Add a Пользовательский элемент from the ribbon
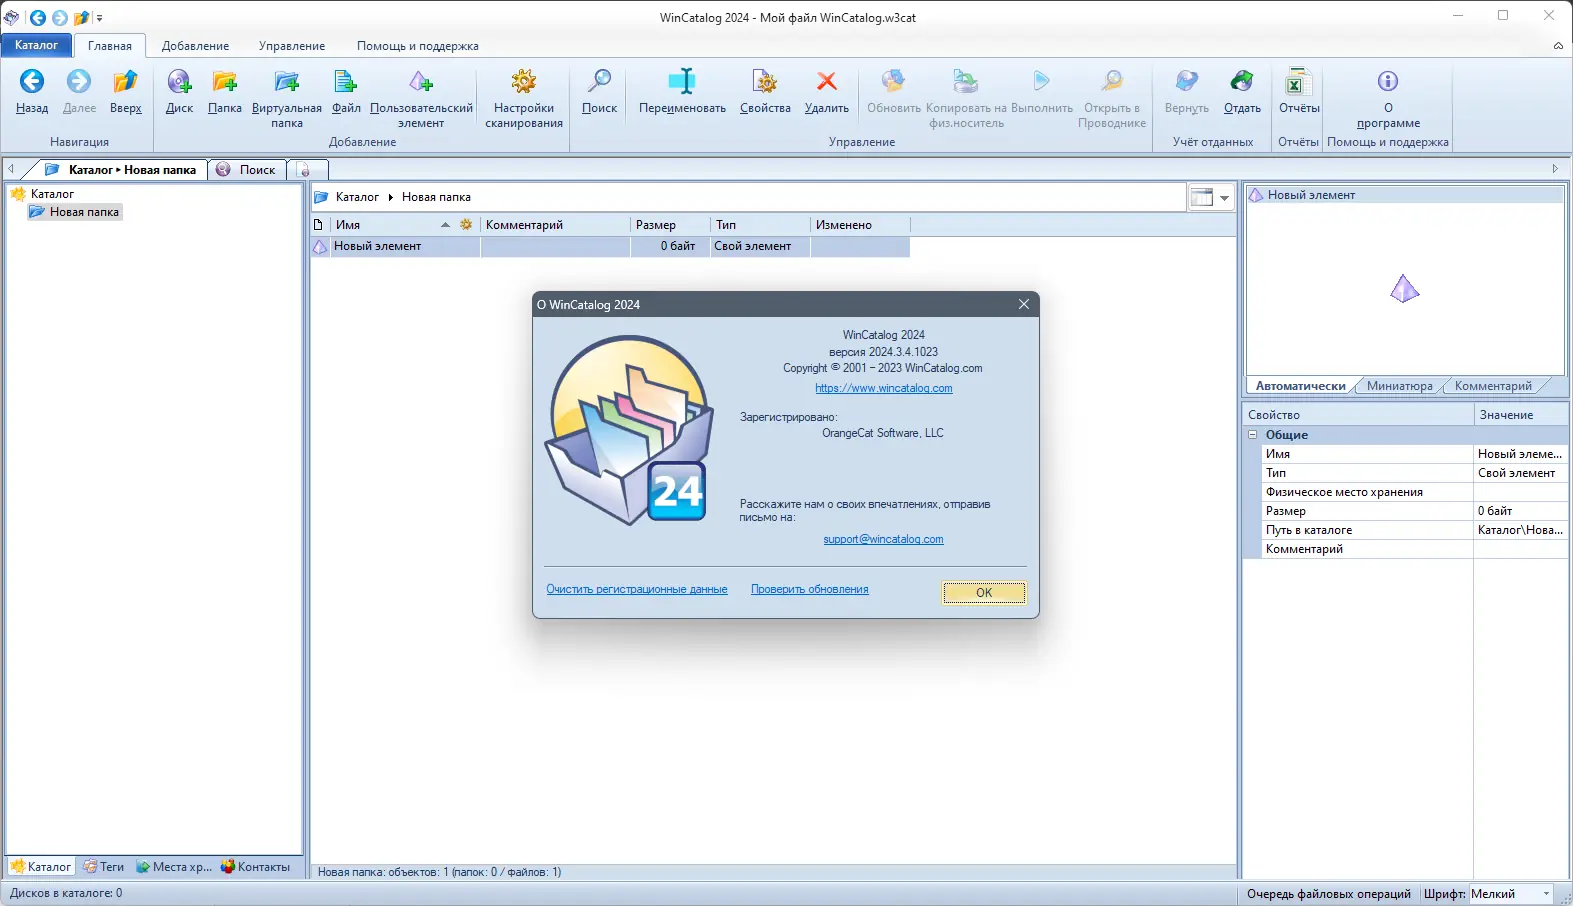The width and height of the screenshot is (1573, 906). [421, 82]
